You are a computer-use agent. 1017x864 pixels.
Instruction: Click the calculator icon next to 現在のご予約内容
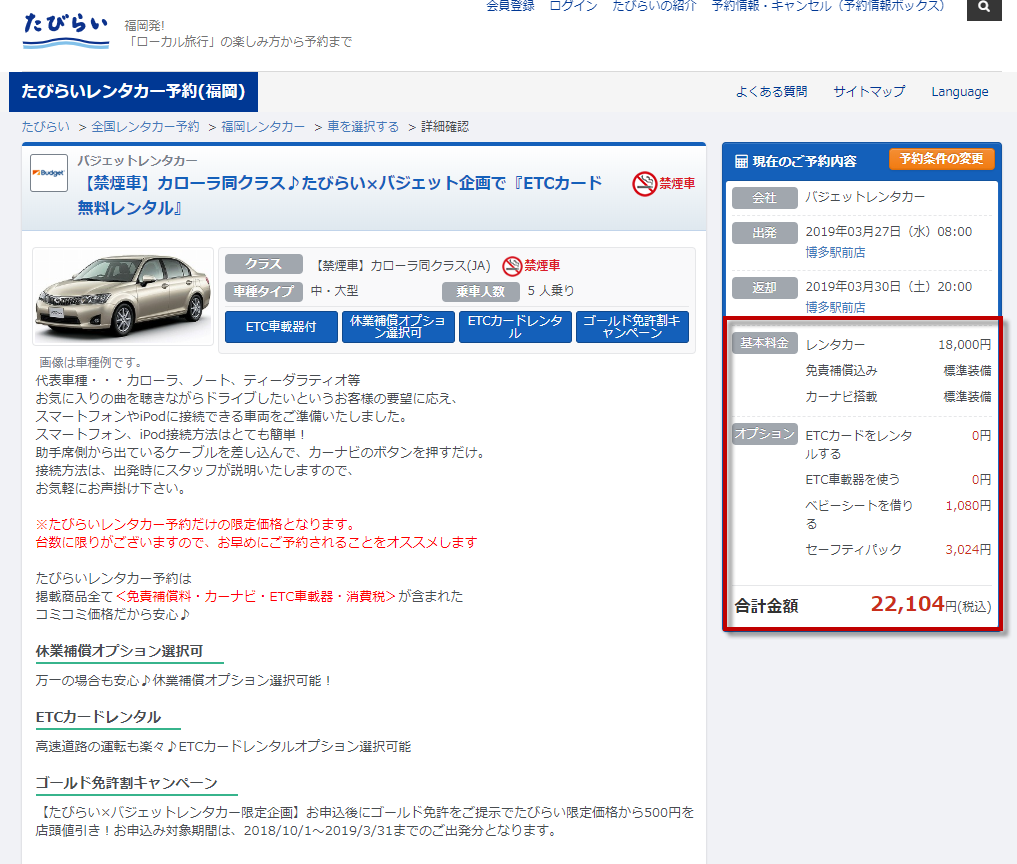click(x=741, y=162)
